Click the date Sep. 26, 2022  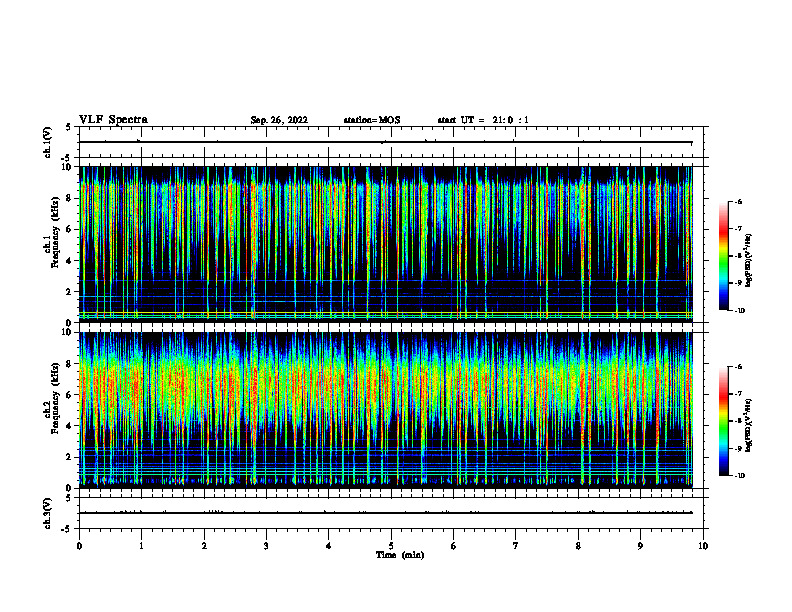click(279, 120)
